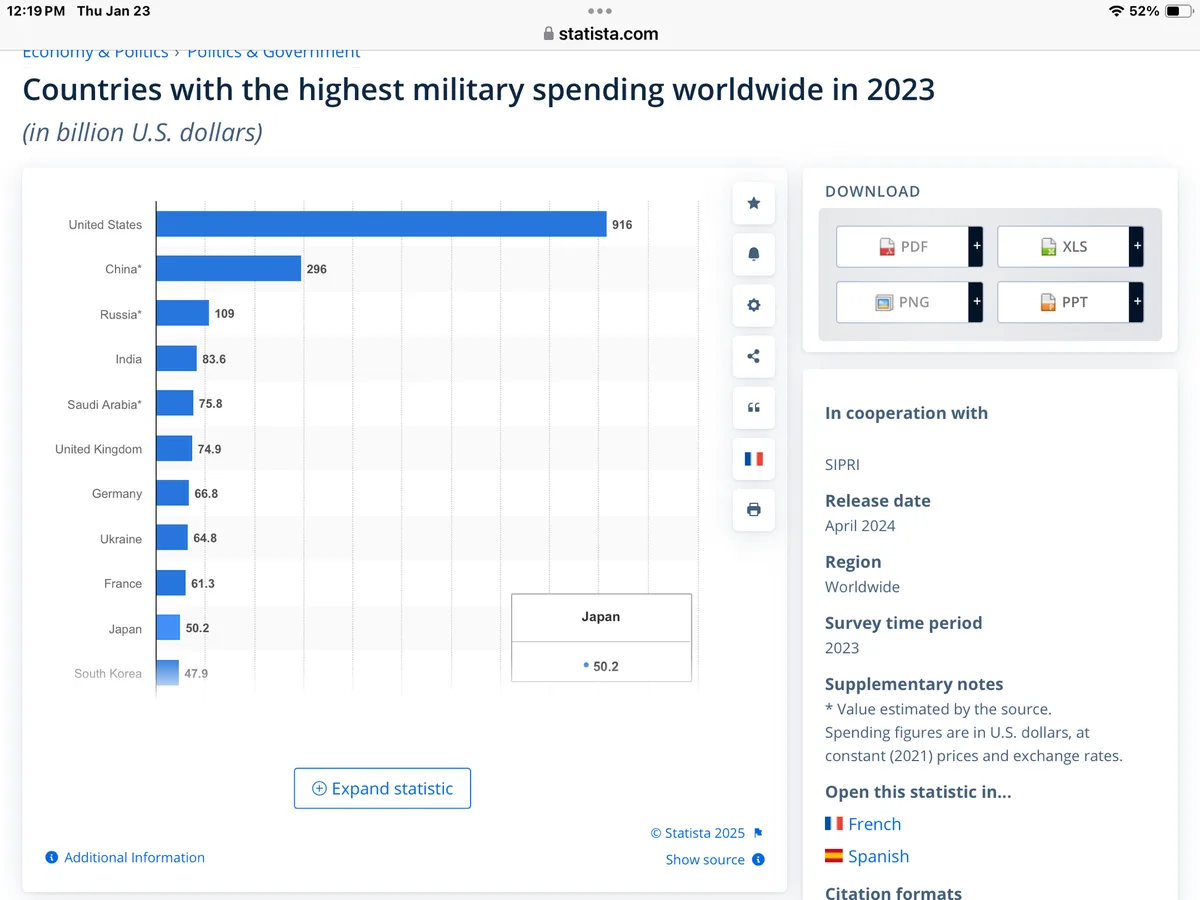Download the statistic as PPT
The height and width of the screenshot is (900, 1200).
click(x=1064, y=302)
